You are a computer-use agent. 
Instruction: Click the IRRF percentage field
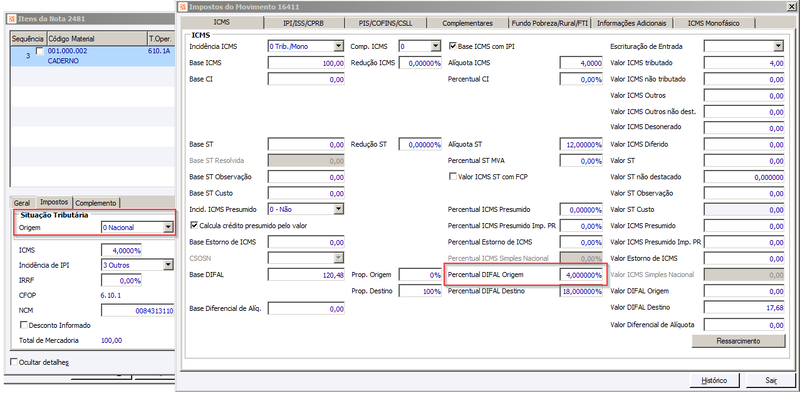coord(121,281)
